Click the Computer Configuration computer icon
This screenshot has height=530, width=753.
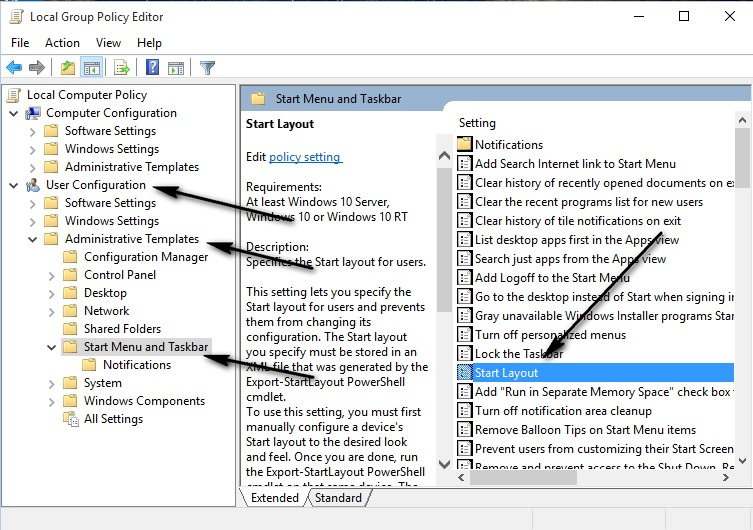click(33, 113)
